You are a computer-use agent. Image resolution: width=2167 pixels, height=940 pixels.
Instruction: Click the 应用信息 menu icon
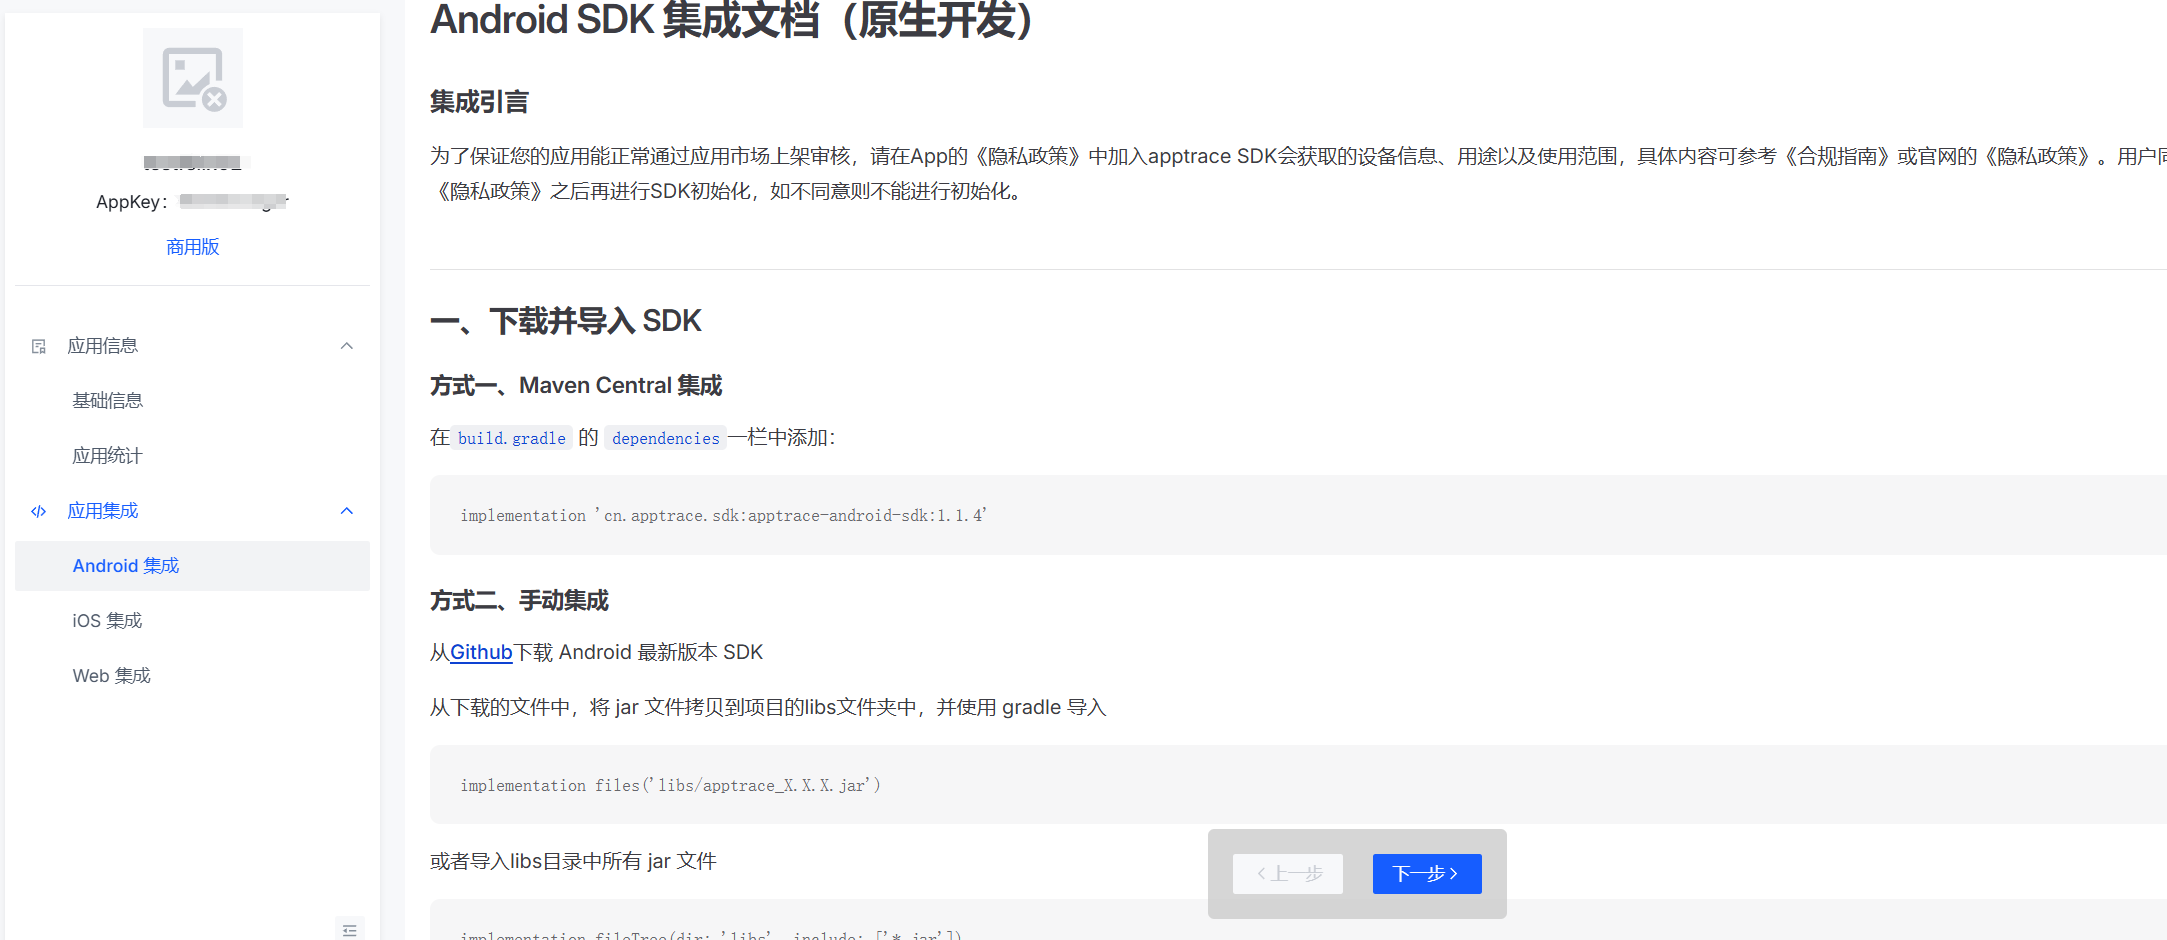pyautogui.click(x=39, y=346)
